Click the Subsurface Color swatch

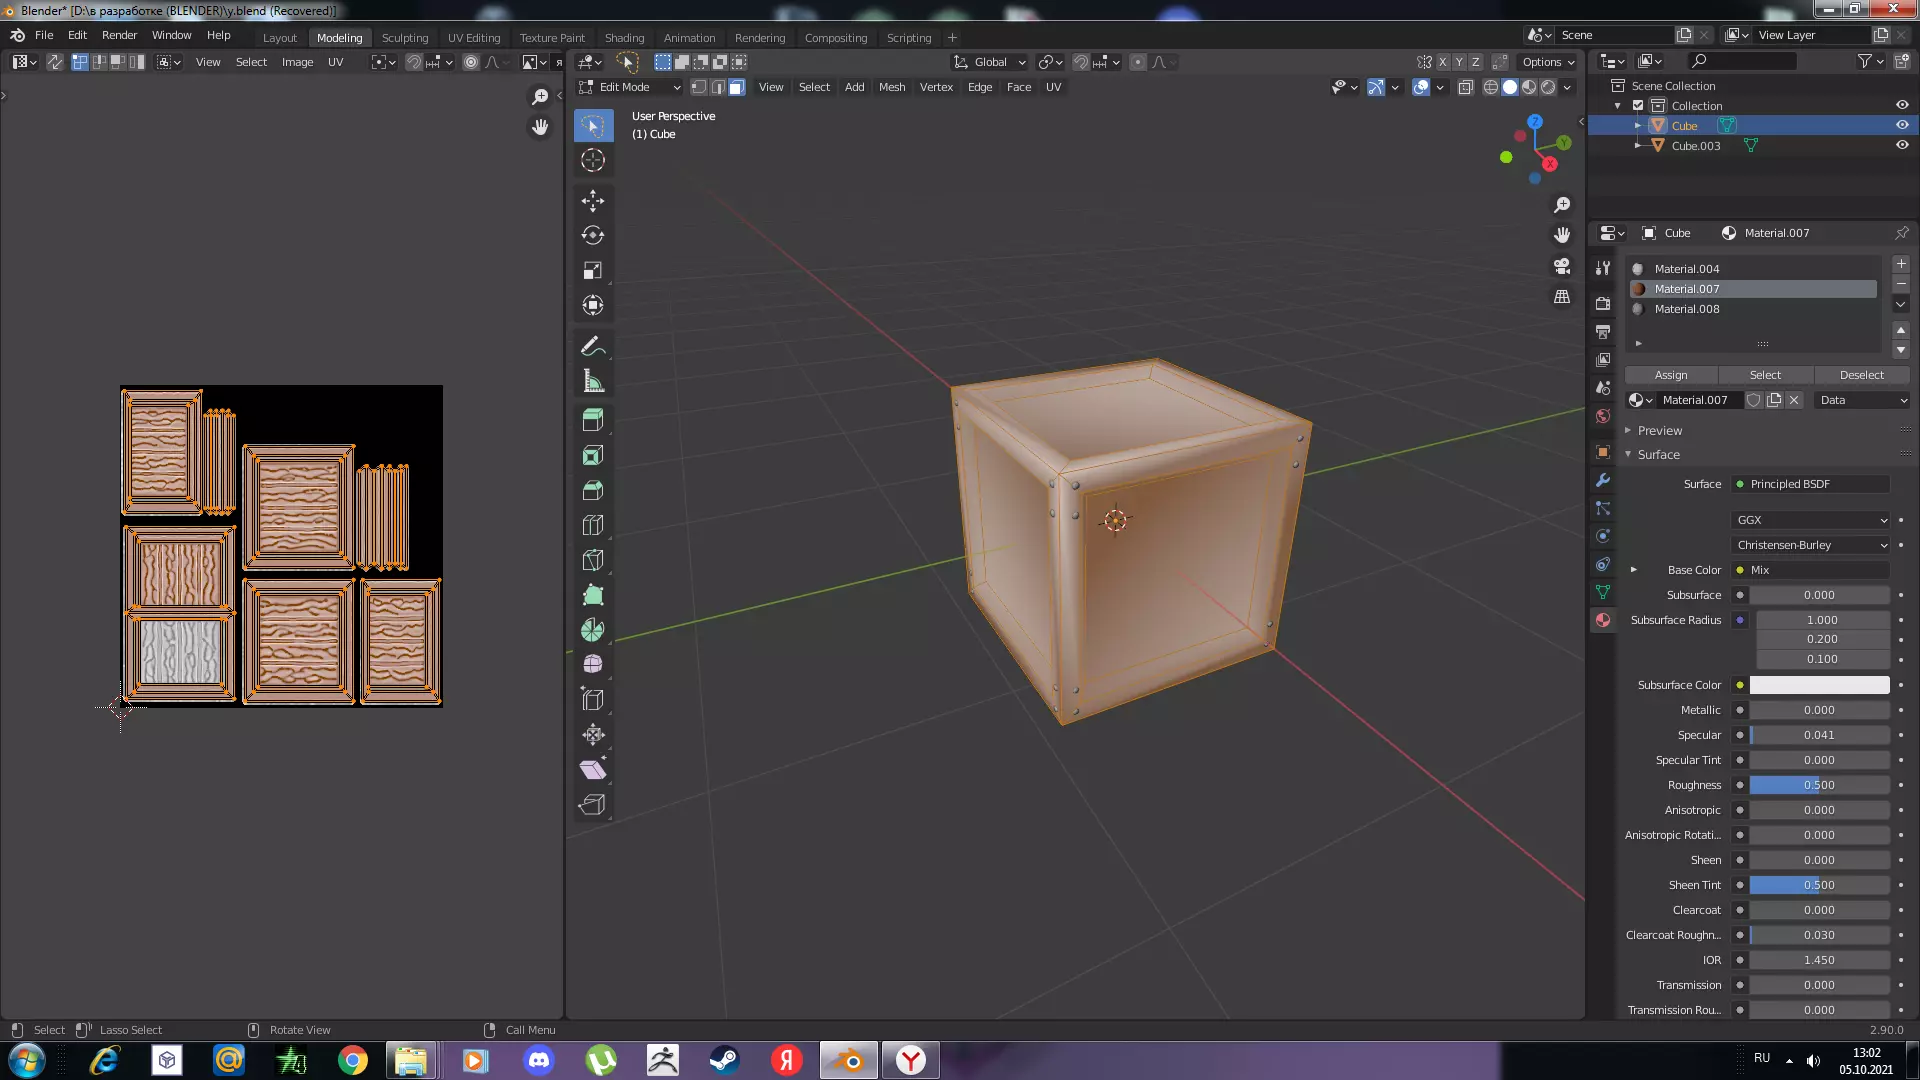click(x=1819, y=685)
